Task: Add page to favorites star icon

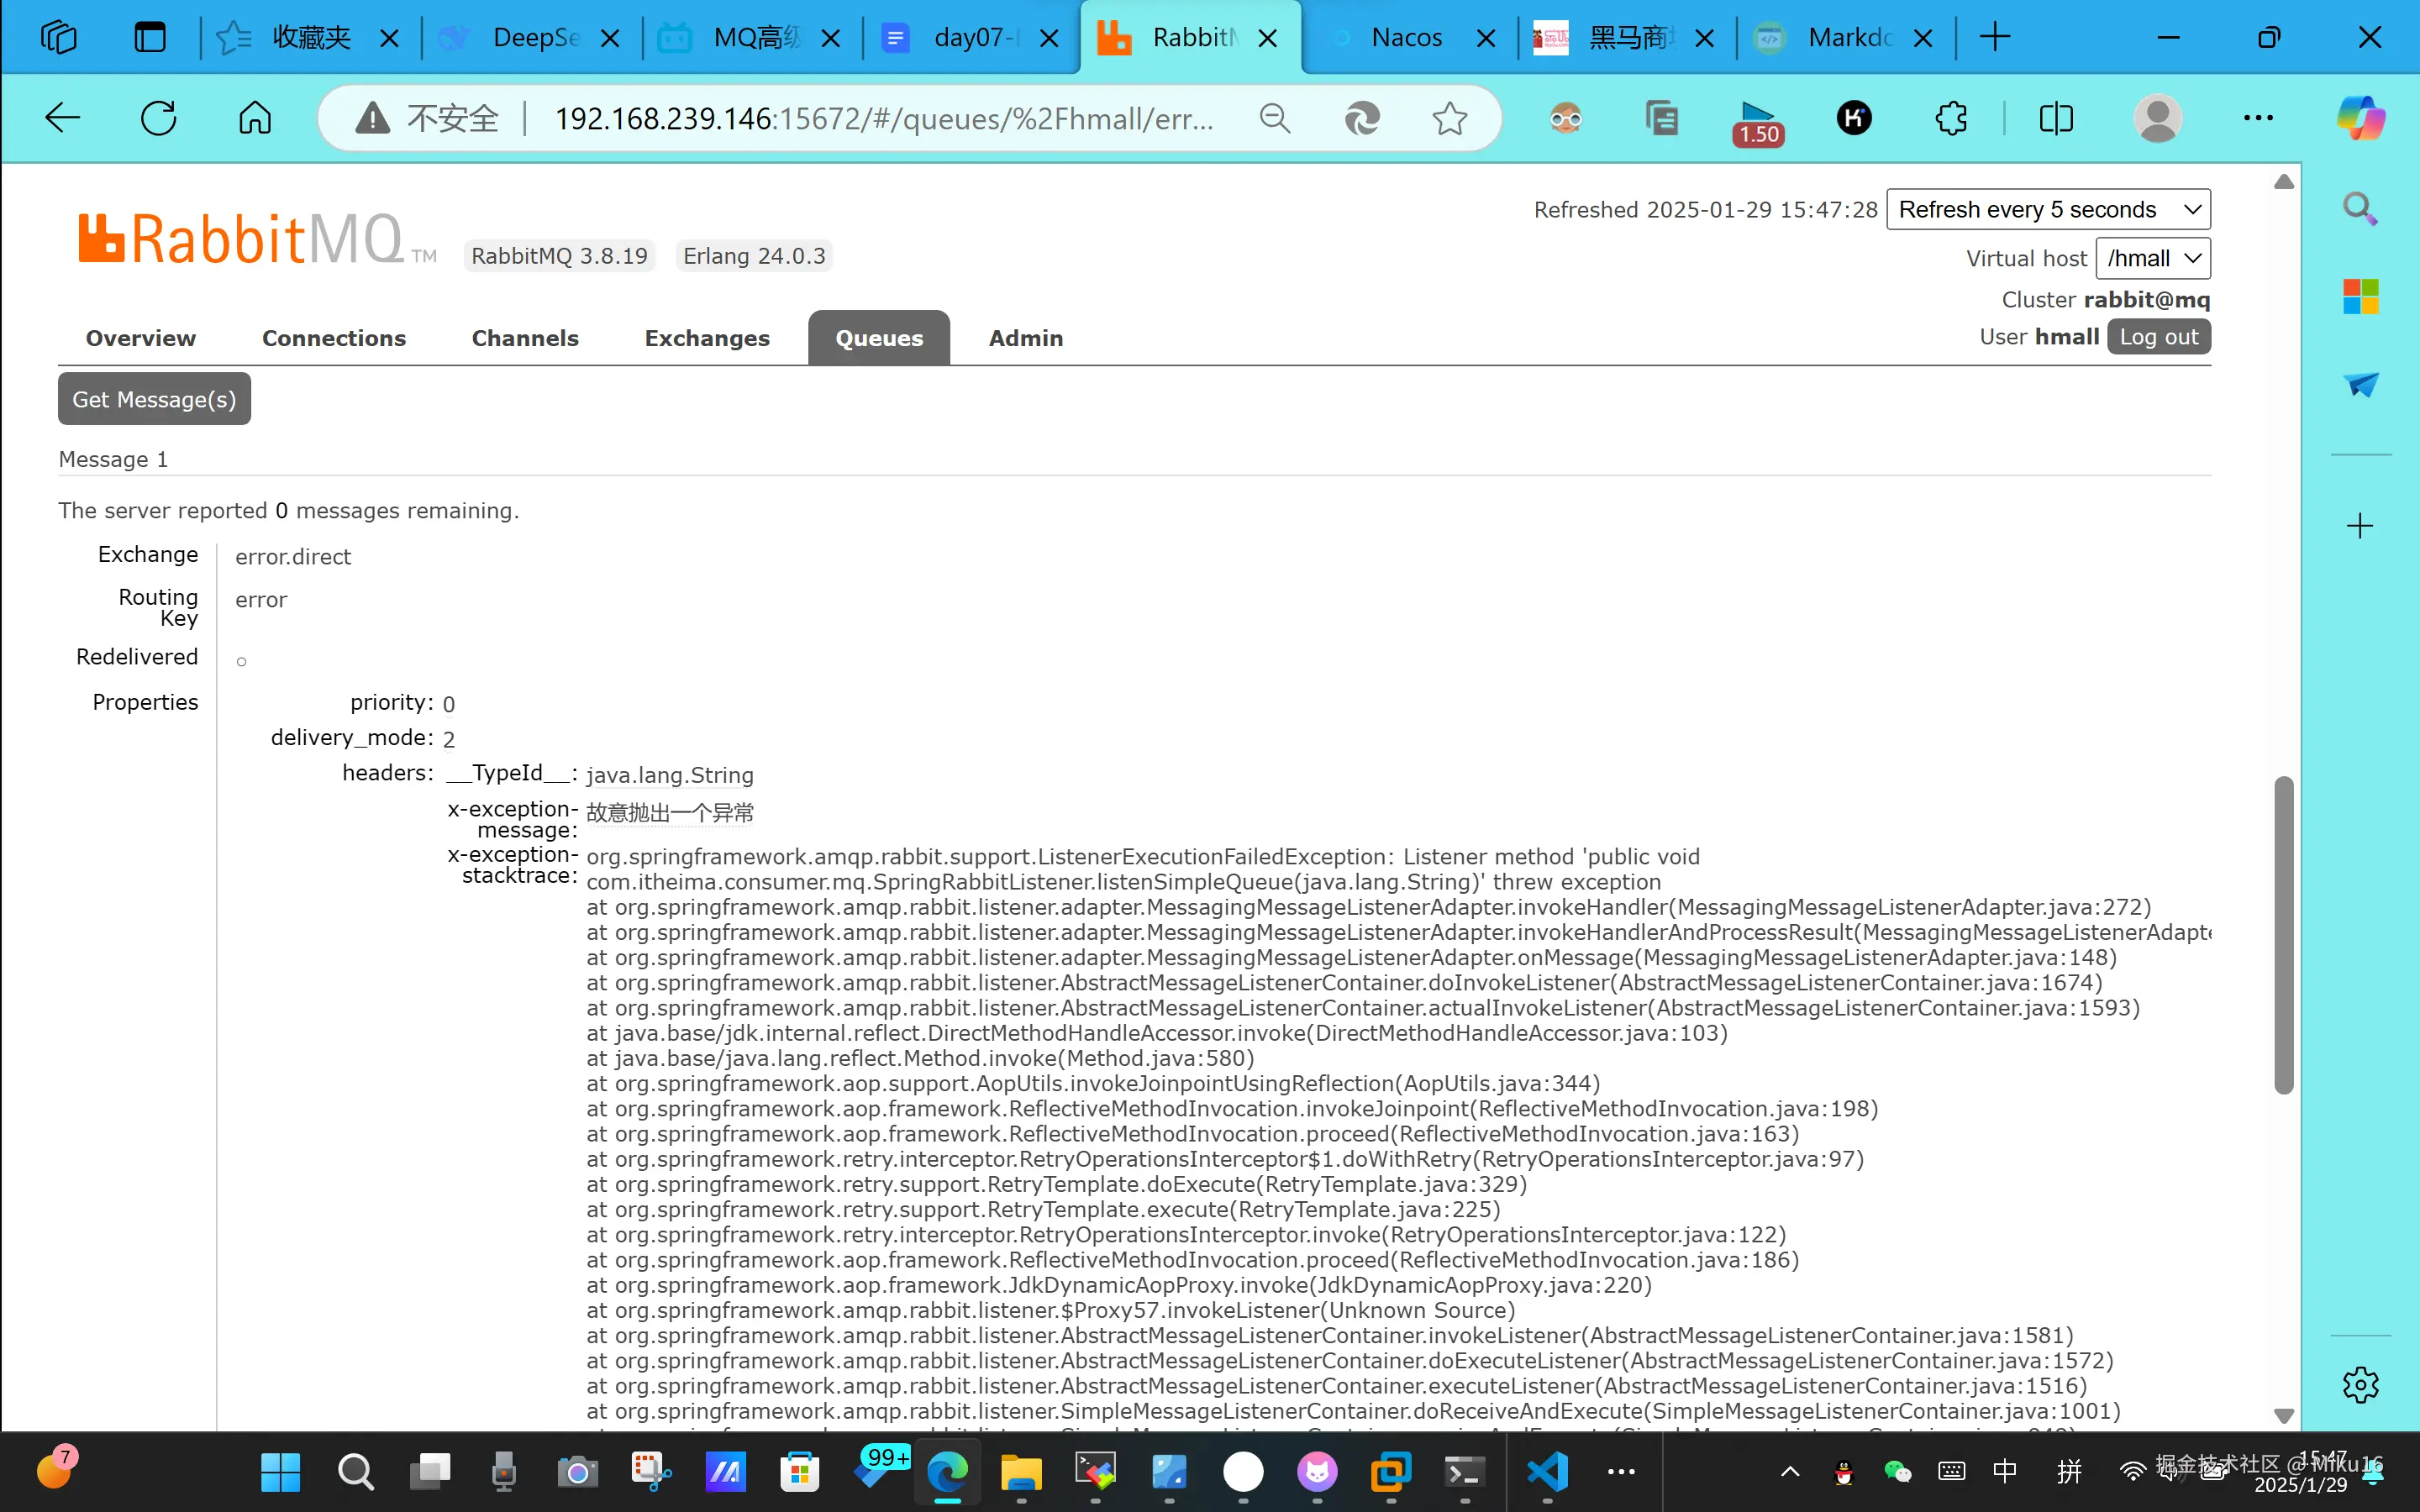Action: tap(1449, 118)
